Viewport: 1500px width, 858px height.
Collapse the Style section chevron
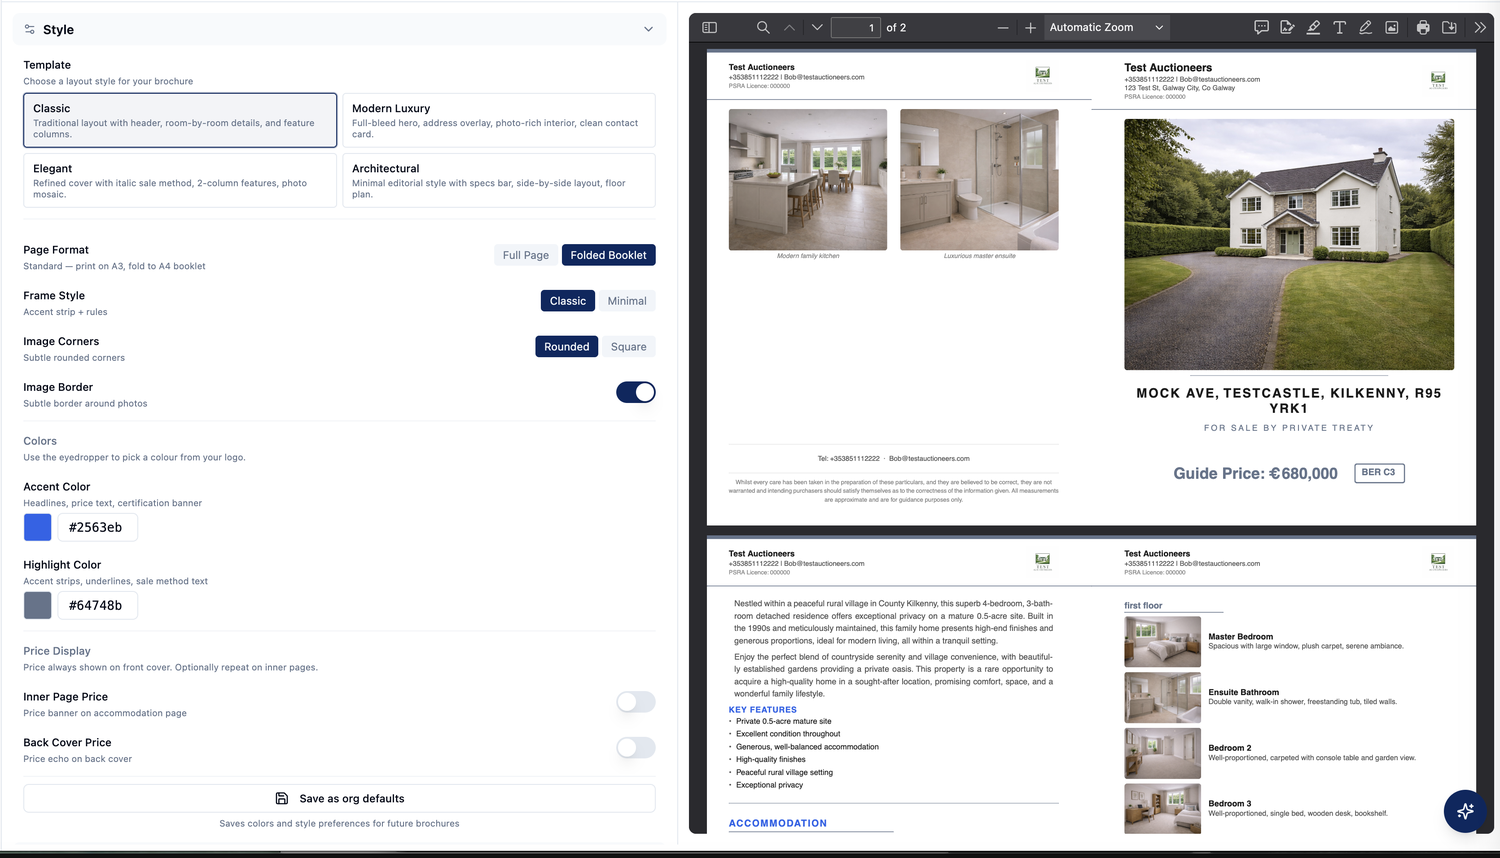click(x=648, y=30)
